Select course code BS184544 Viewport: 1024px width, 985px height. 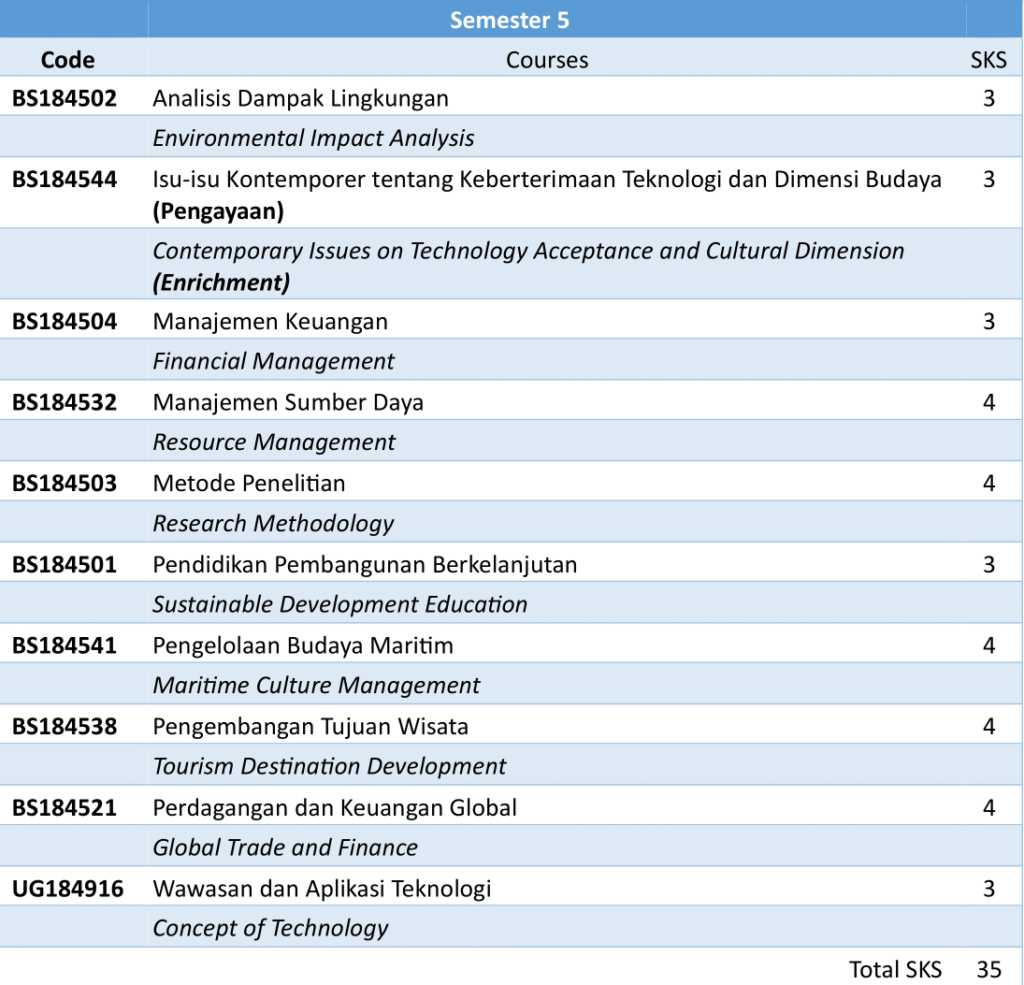click(x=64, y=179)
